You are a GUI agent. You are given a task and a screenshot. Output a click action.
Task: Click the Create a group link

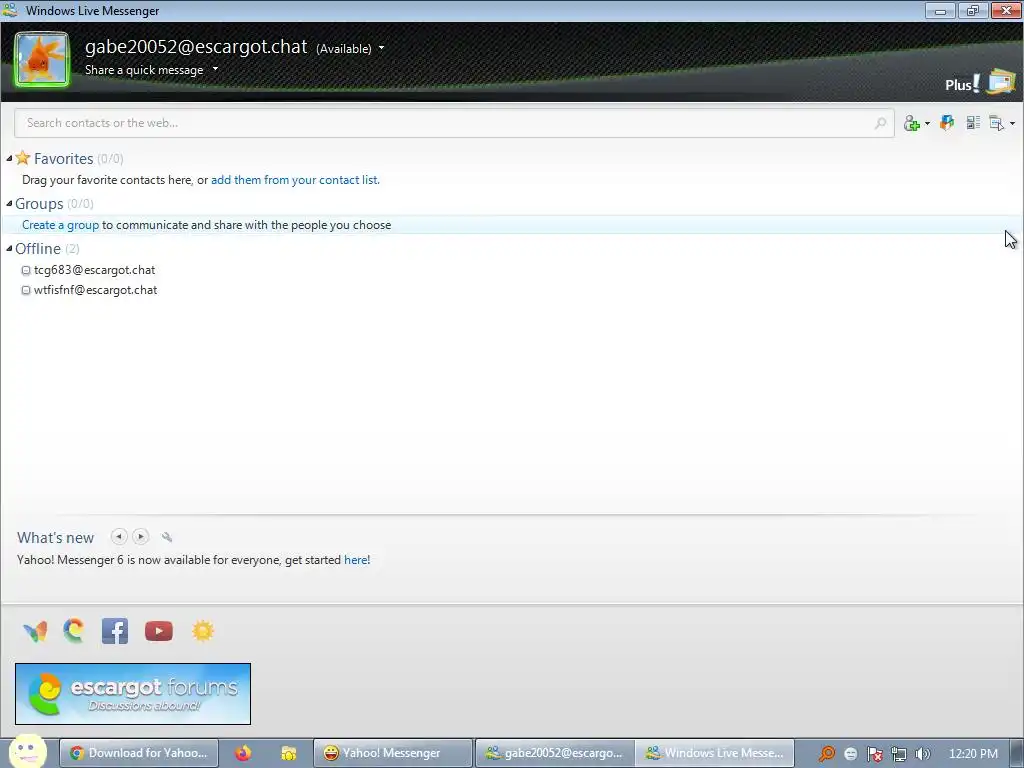61,225
